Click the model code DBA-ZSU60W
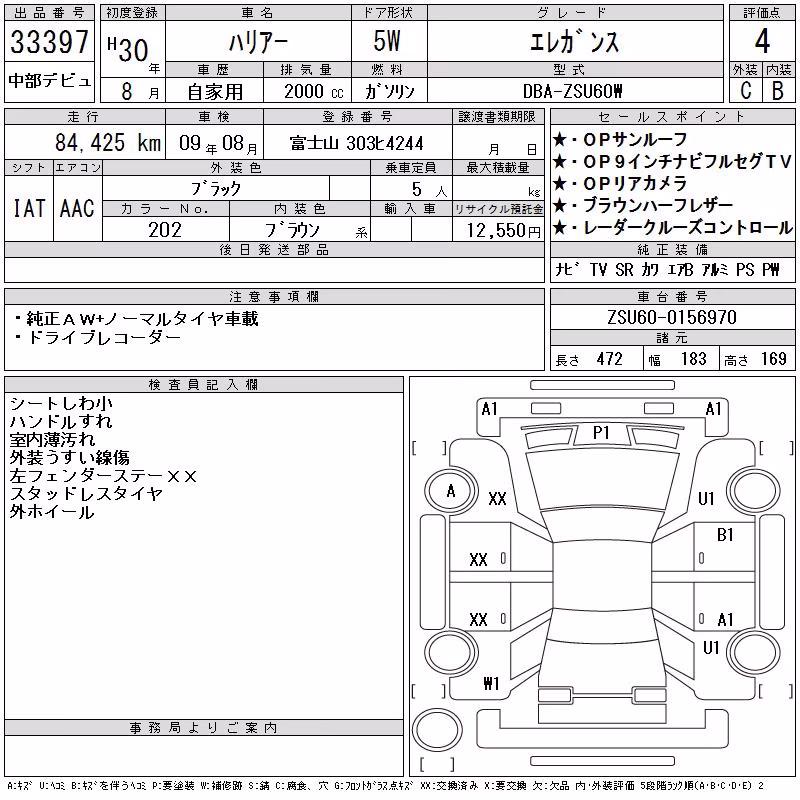This screenshot has width=800, height=800. point(572,91)
